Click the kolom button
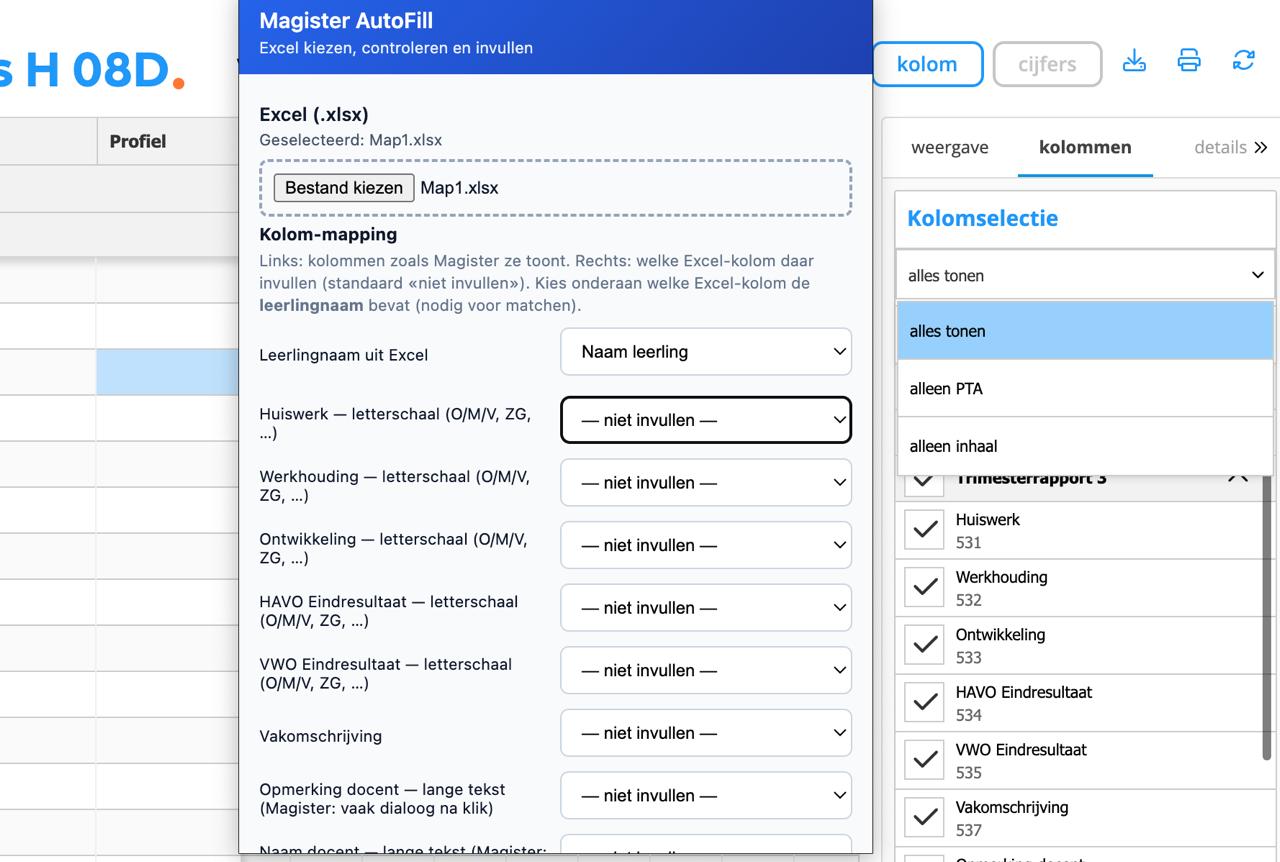This screenshot has width=1280, height=862. [927, 64]
